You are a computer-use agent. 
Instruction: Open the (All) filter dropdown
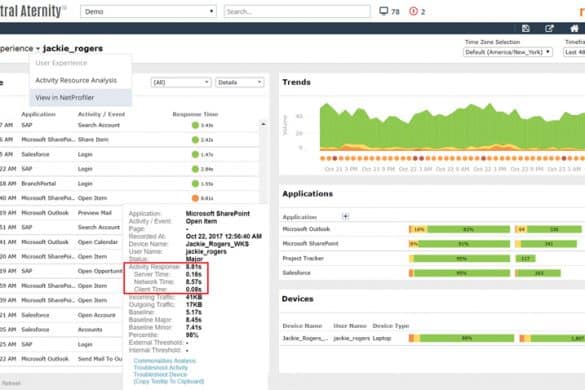(181, 82)
